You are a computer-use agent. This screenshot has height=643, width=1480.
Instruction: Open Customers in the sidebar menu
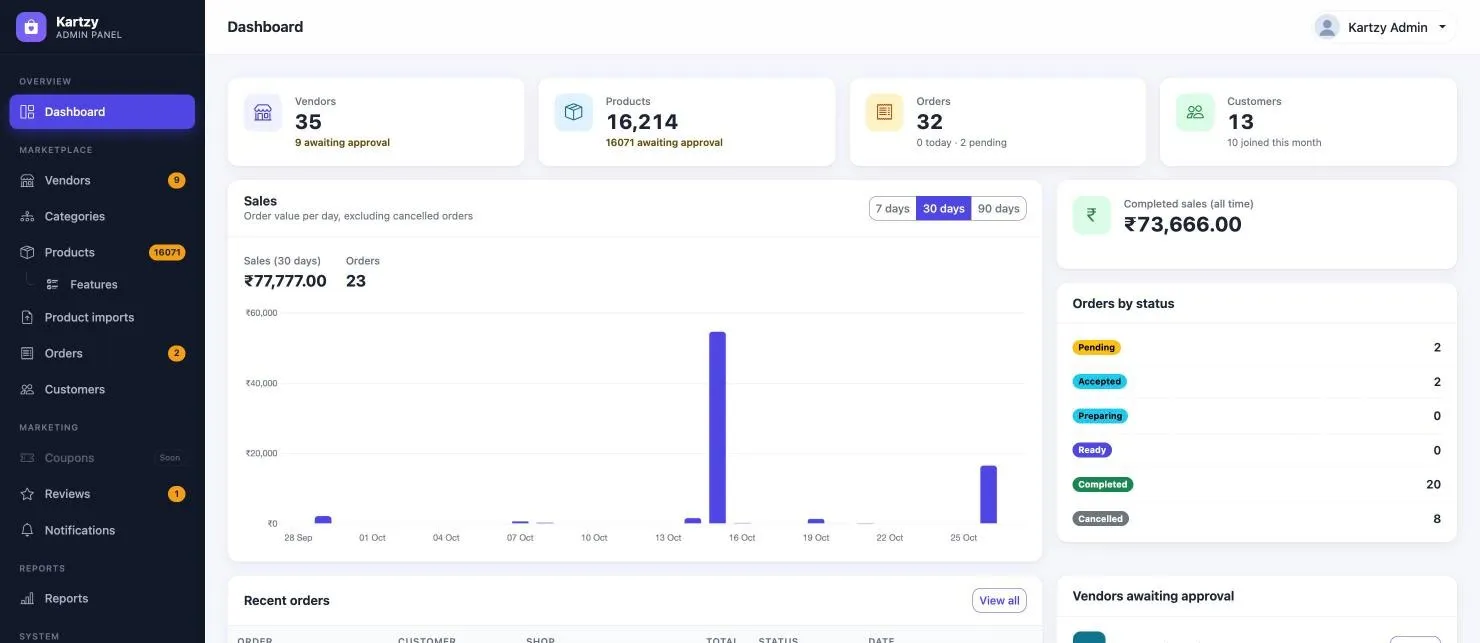[102, 390]
